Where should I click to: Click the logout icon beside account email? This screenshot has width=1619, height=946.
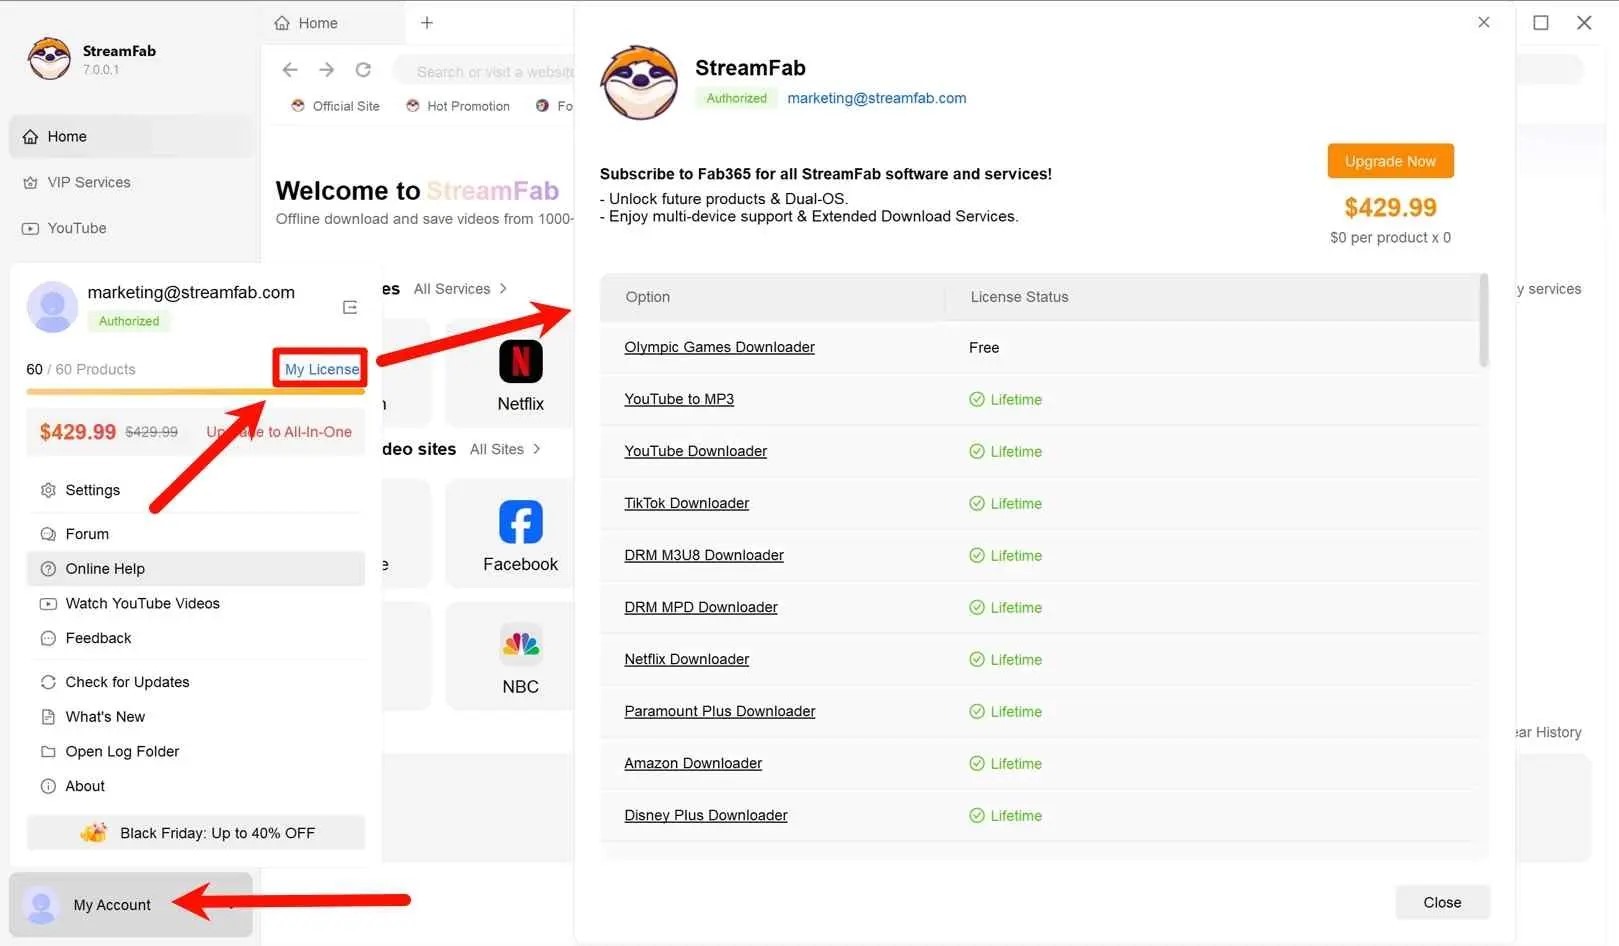(350, 307)
